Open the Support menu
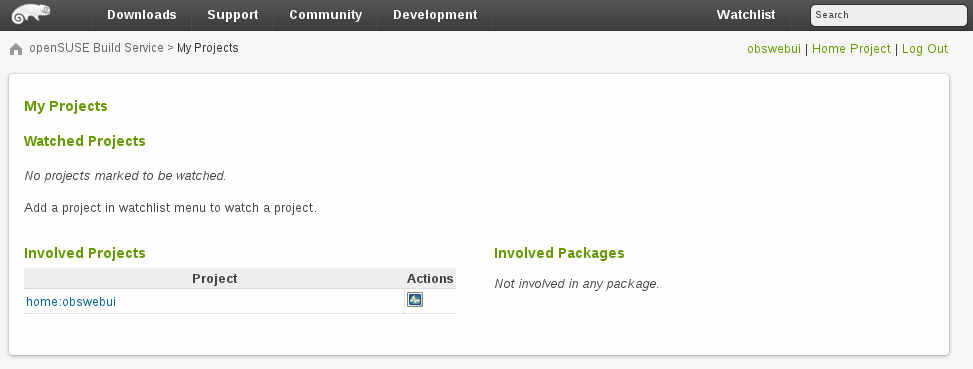The height and width of the screenshot is (369, 973). (x=233, y=15)
